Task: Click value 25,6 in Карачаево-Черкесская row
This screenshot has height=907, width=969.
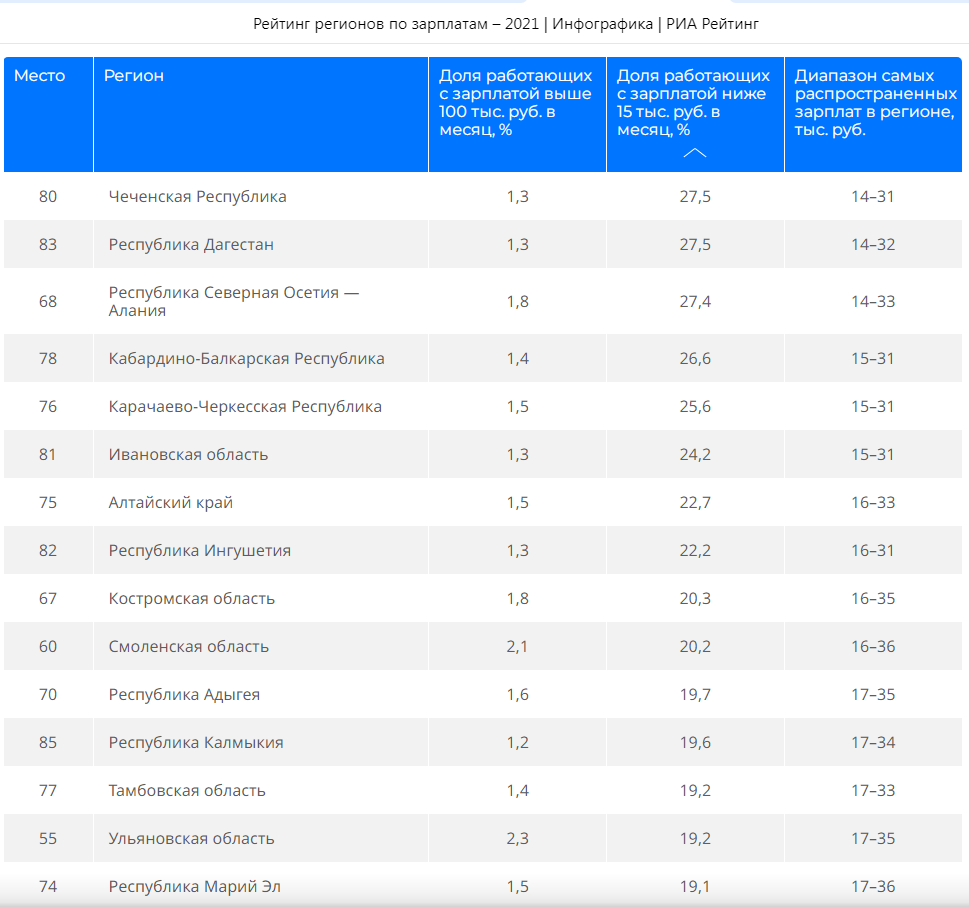Action: (x=695, y=407)
